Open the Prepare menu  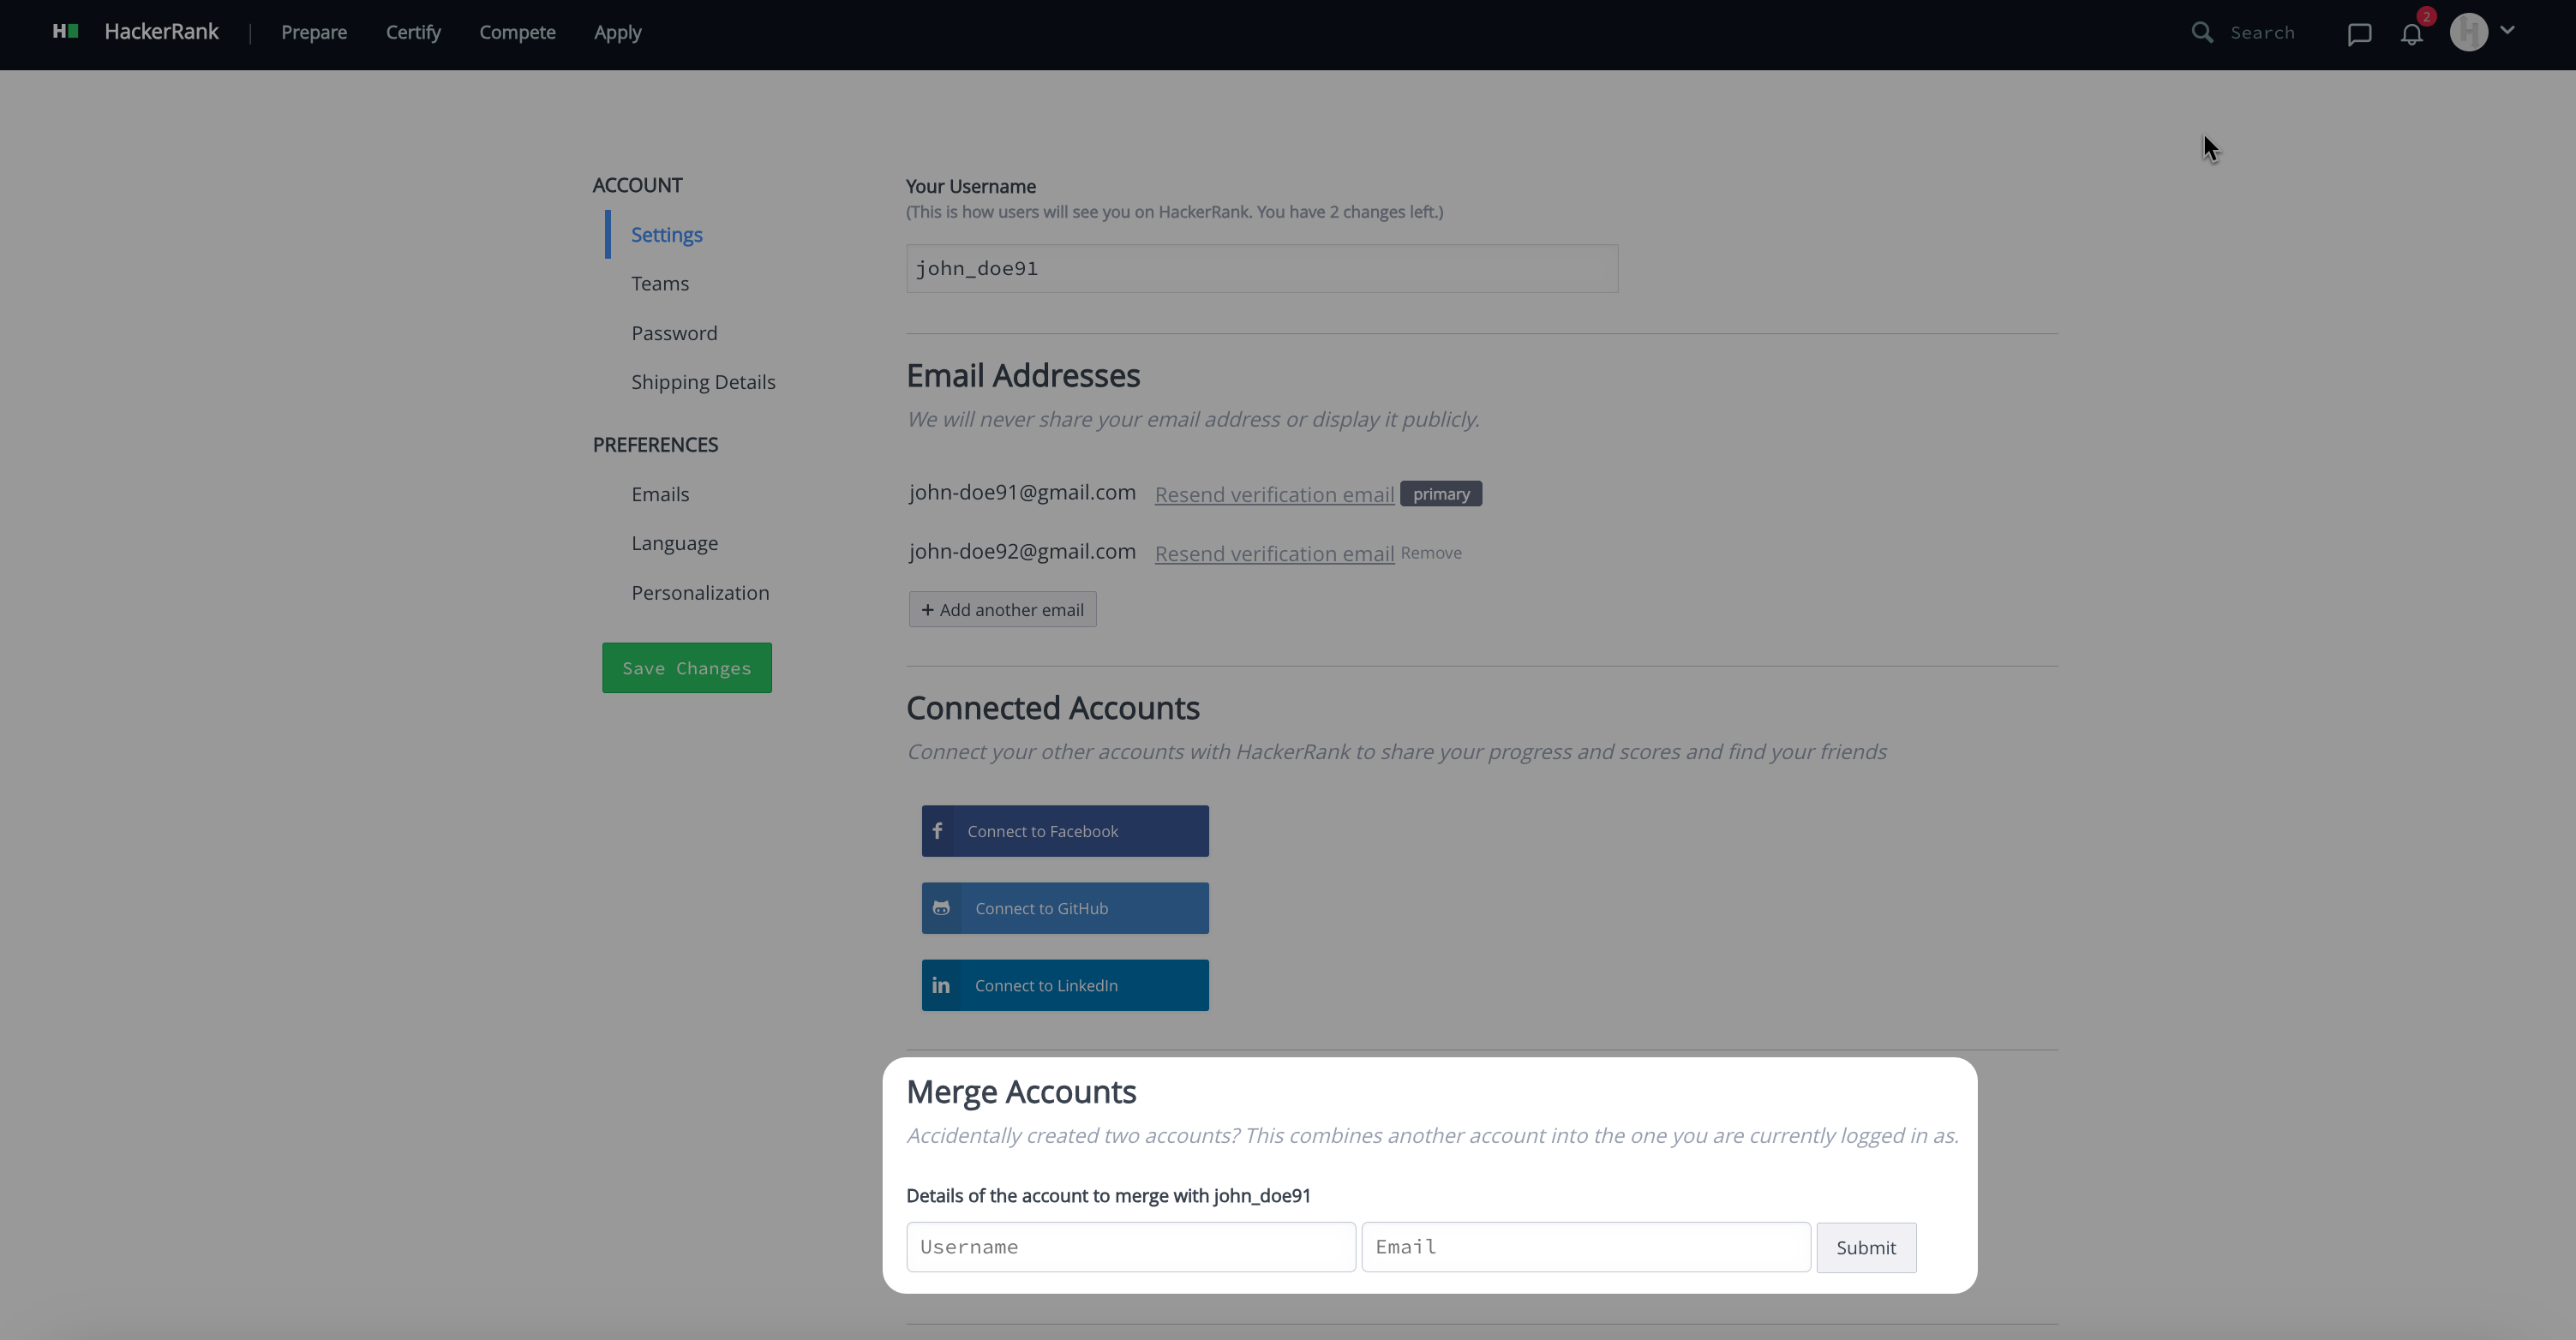tap(314, 32)
